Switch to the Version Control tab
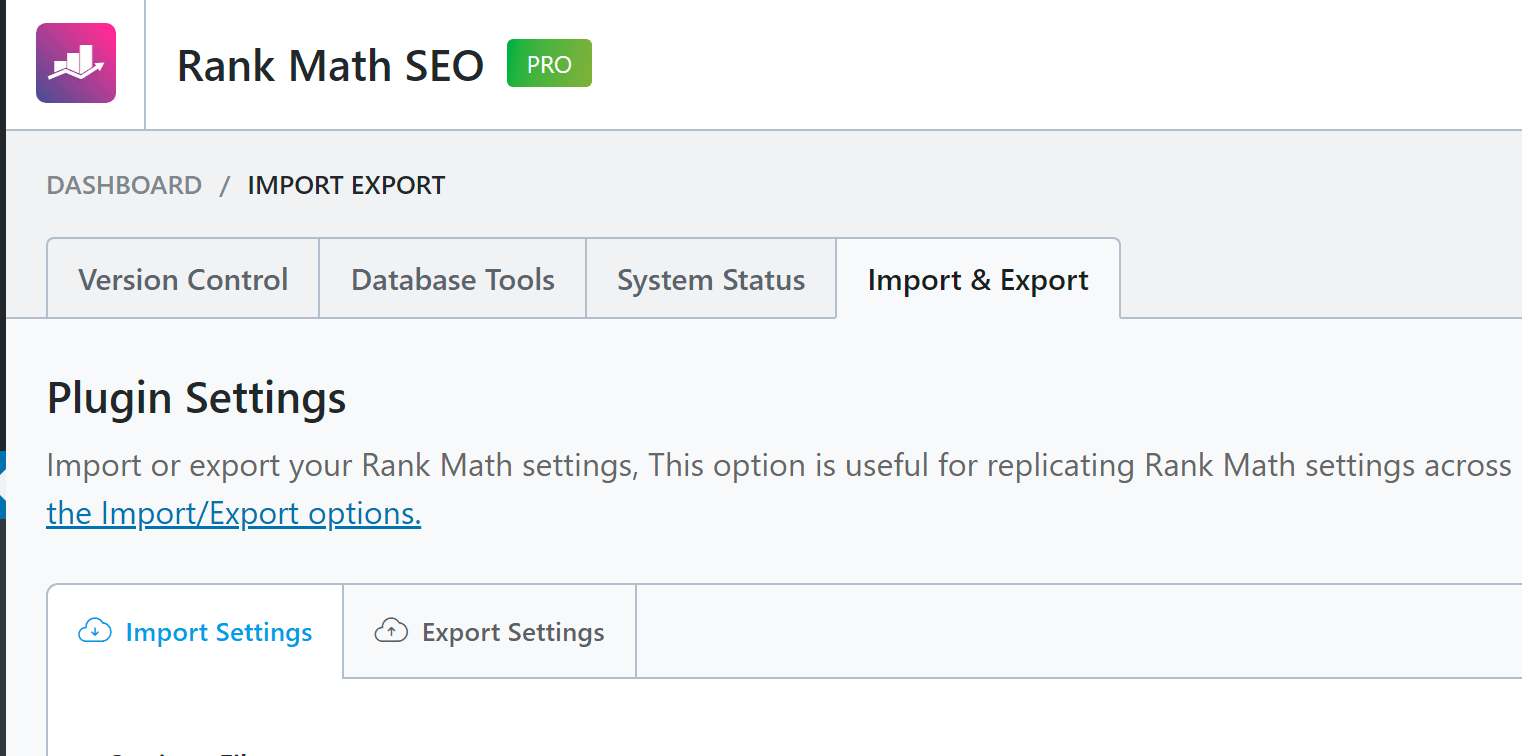Screen dimensions: 1522x756 [183, 279]
